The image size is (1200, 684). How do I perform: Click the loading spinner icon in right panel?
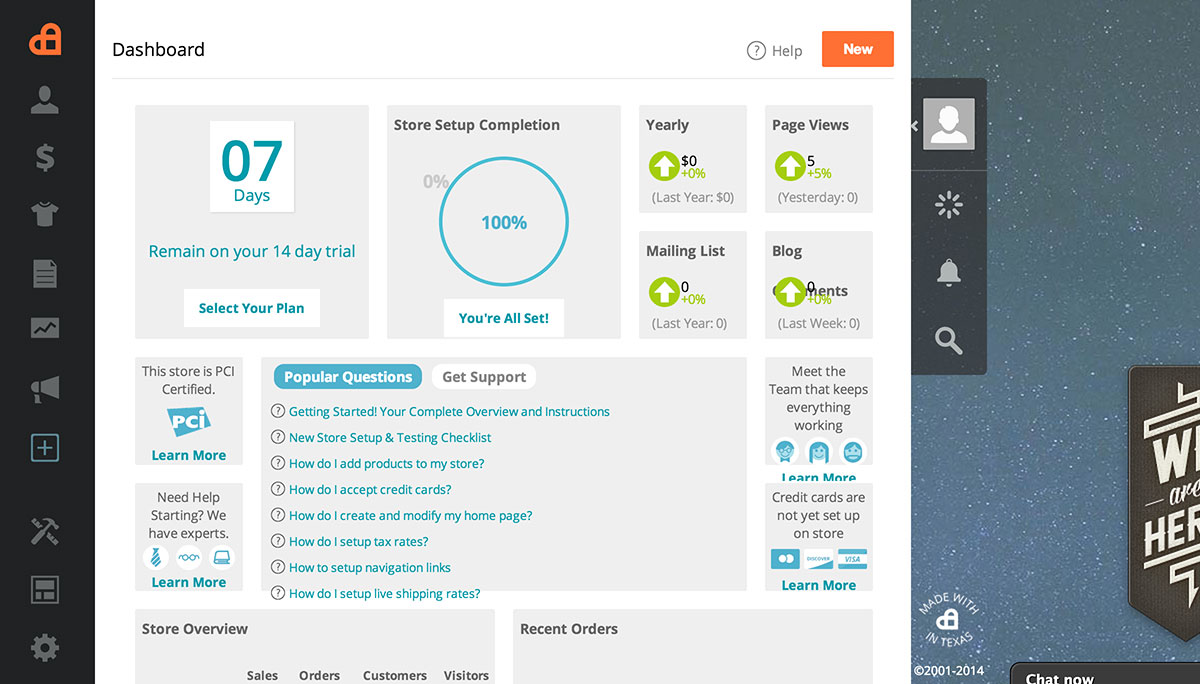948,206
